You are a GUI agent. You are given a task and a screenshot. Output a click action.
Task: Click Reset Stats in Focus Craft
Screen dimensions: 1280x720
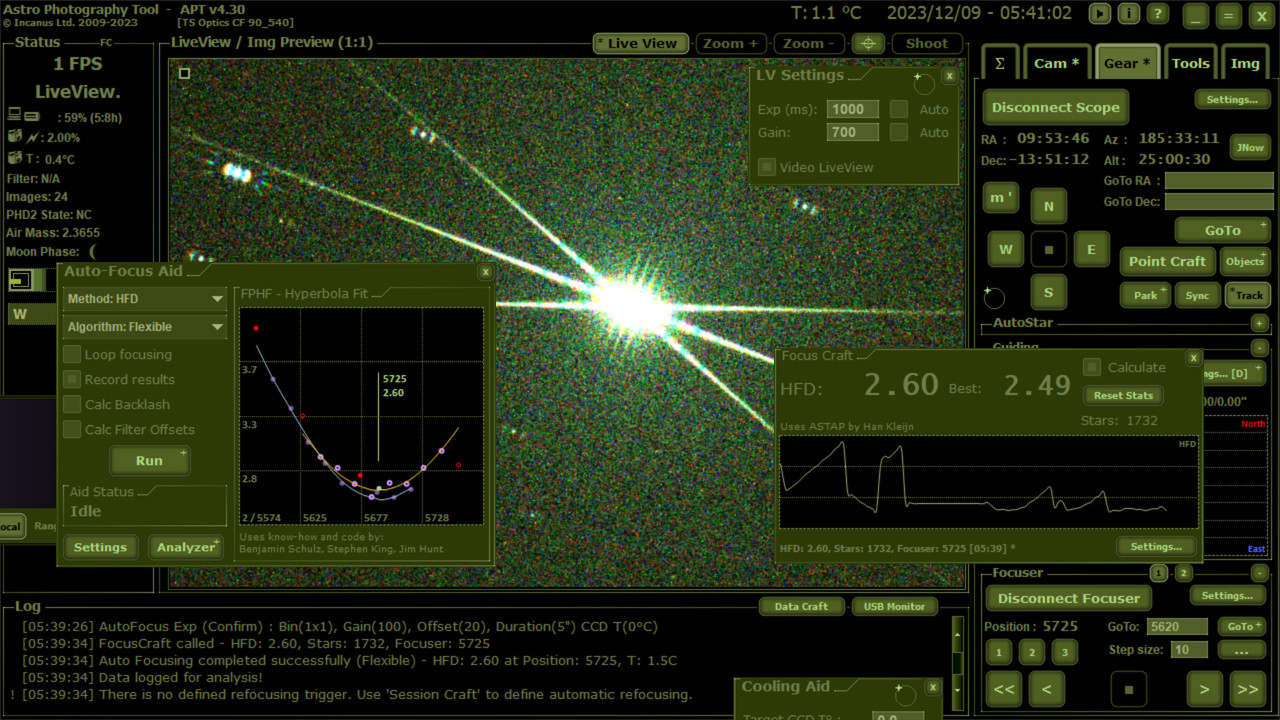click(x=1123, y=395)
